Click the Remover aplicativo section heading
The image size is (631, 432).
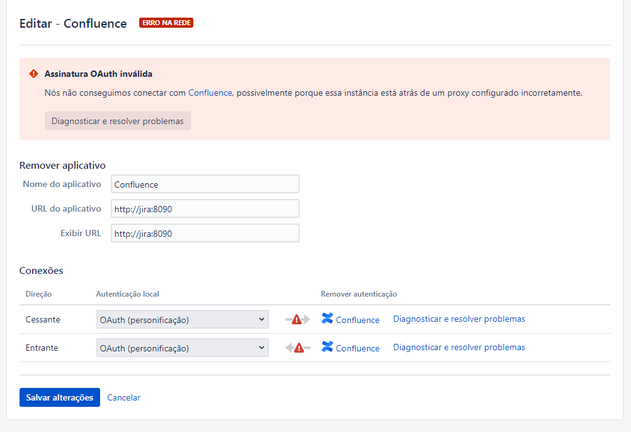click(62, 165)
